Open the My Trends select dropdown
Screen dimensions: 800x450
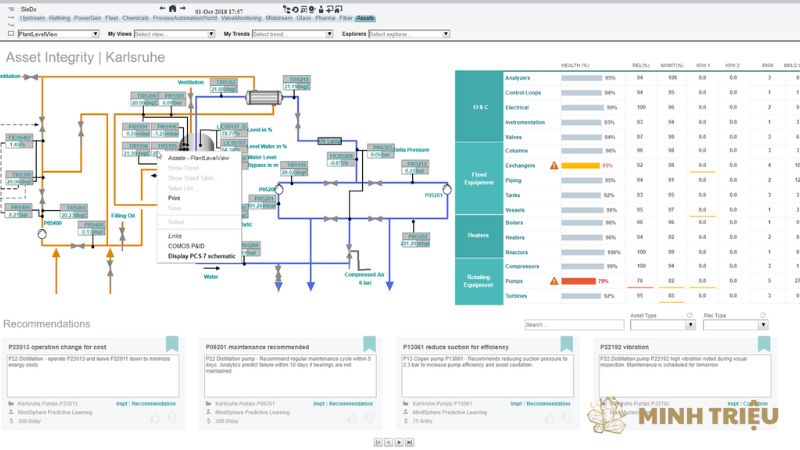pos(297,34)
